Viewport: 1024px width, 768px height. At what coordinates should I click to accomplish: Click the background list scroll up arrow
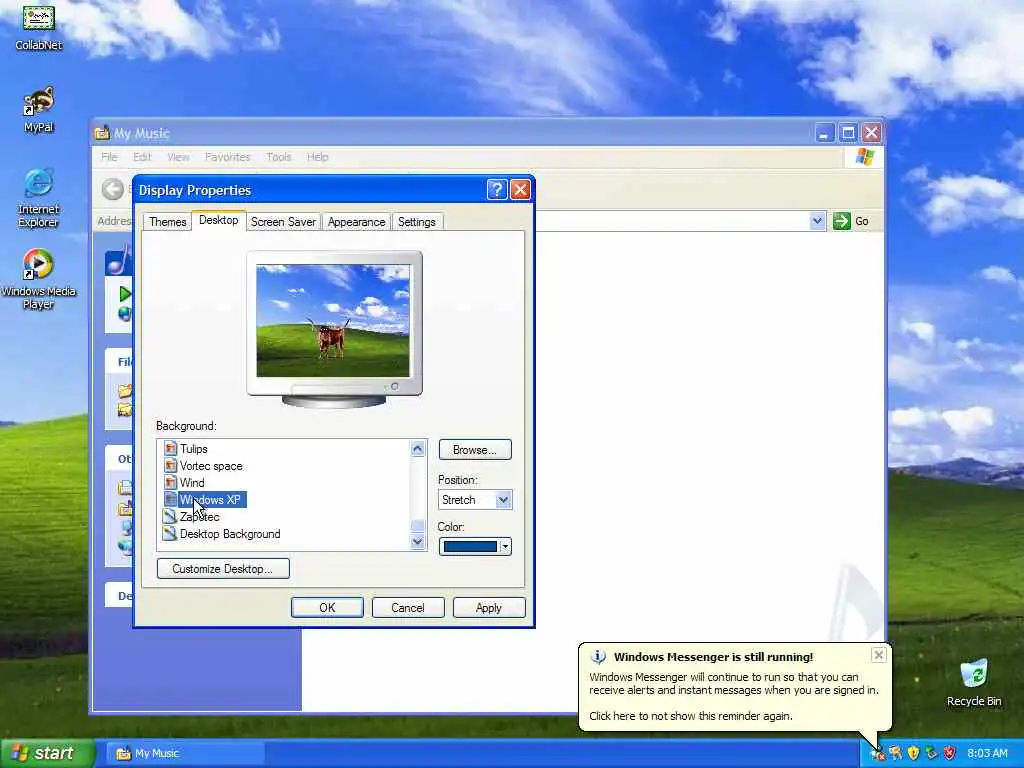point(417,448)
